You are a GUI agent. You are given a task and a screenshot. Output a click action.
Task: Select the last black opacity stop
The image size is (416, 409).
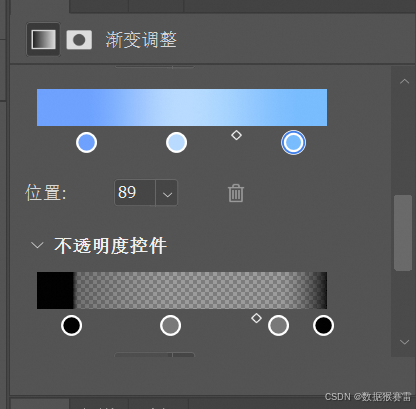tap(323, 325)
